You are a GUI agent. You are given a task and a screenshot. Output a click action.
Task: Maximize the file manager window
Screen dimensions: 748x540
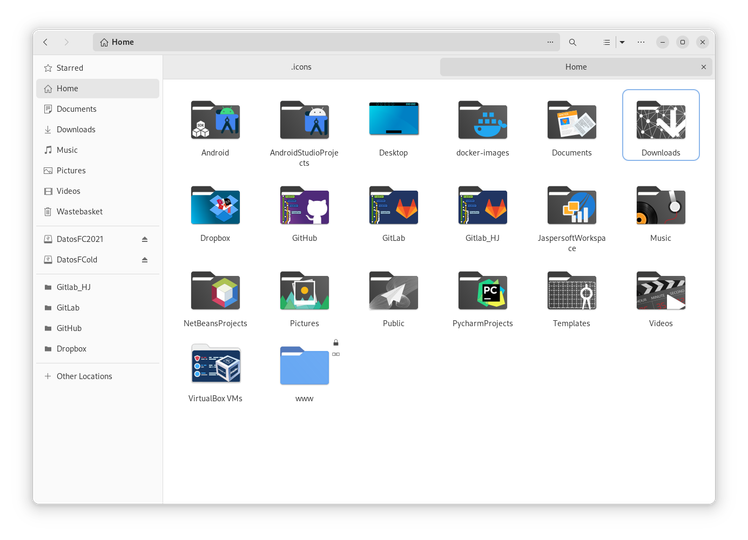[683, 42]
